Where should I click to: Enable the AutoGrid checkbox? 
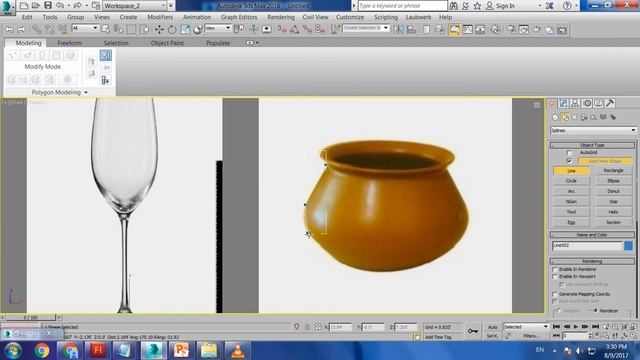tap(569, 153)
